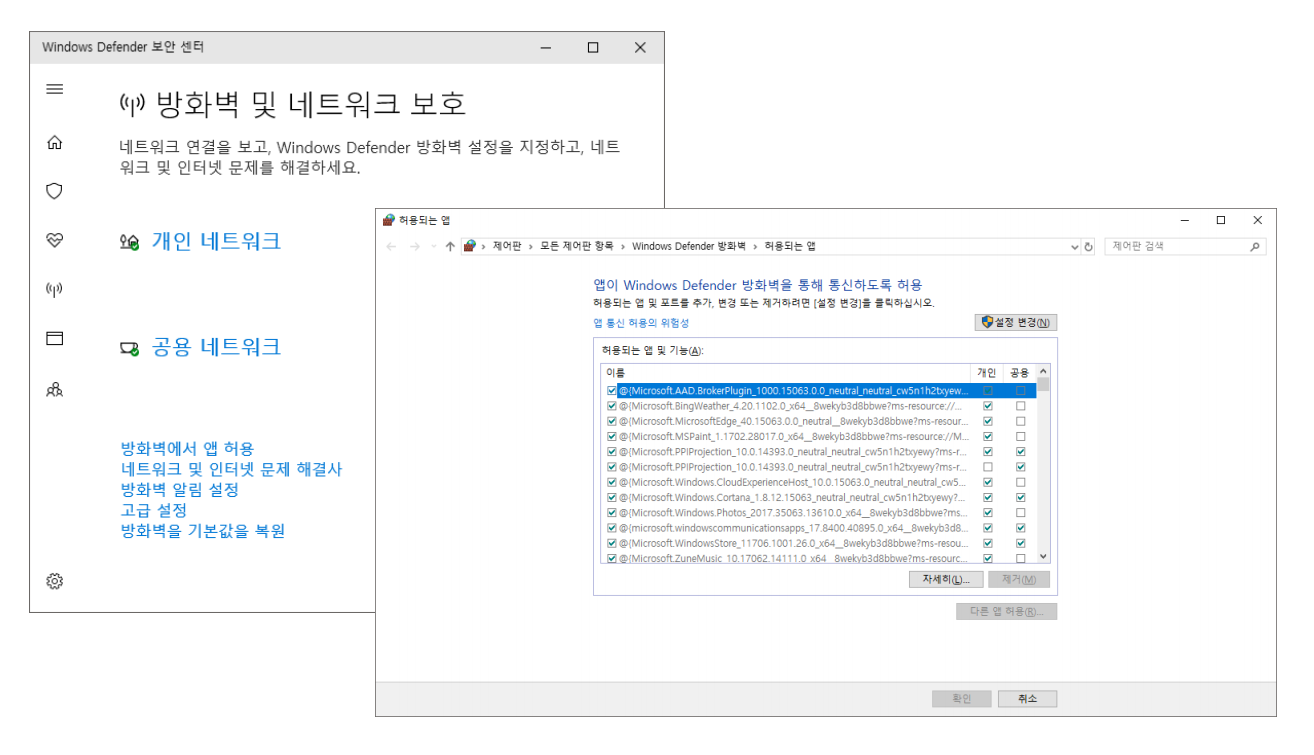Screen dimensions: 1314x755
Task: Click 방화벽에서 앱 허용 link
Action: (187, 448)
